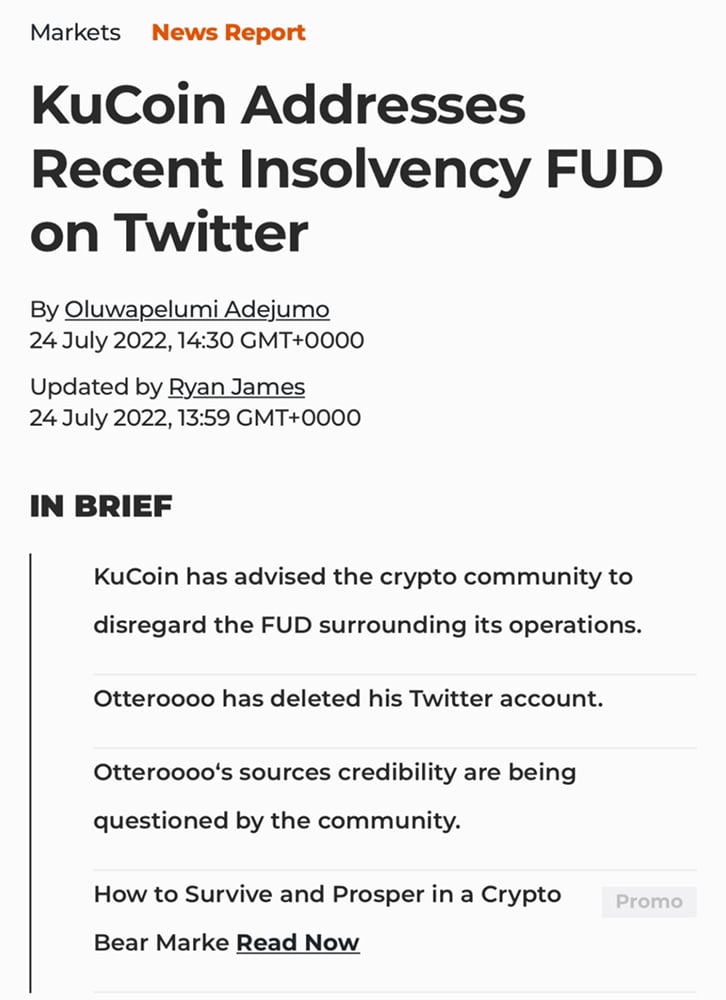Open author Oluwapelumi Adejumo's profile link
The width and height of the screenshot is (726, 1000).
(197, 310)
